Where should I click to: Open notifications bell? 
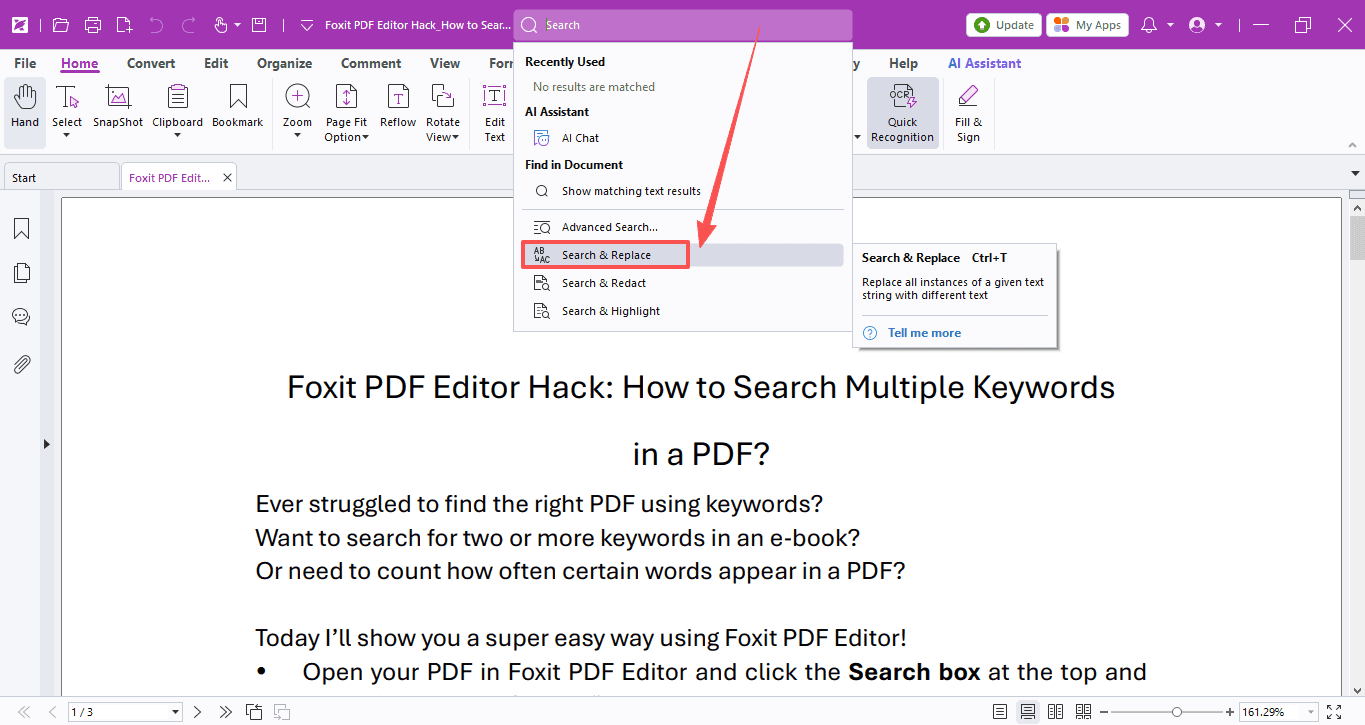coord(1149,25)
